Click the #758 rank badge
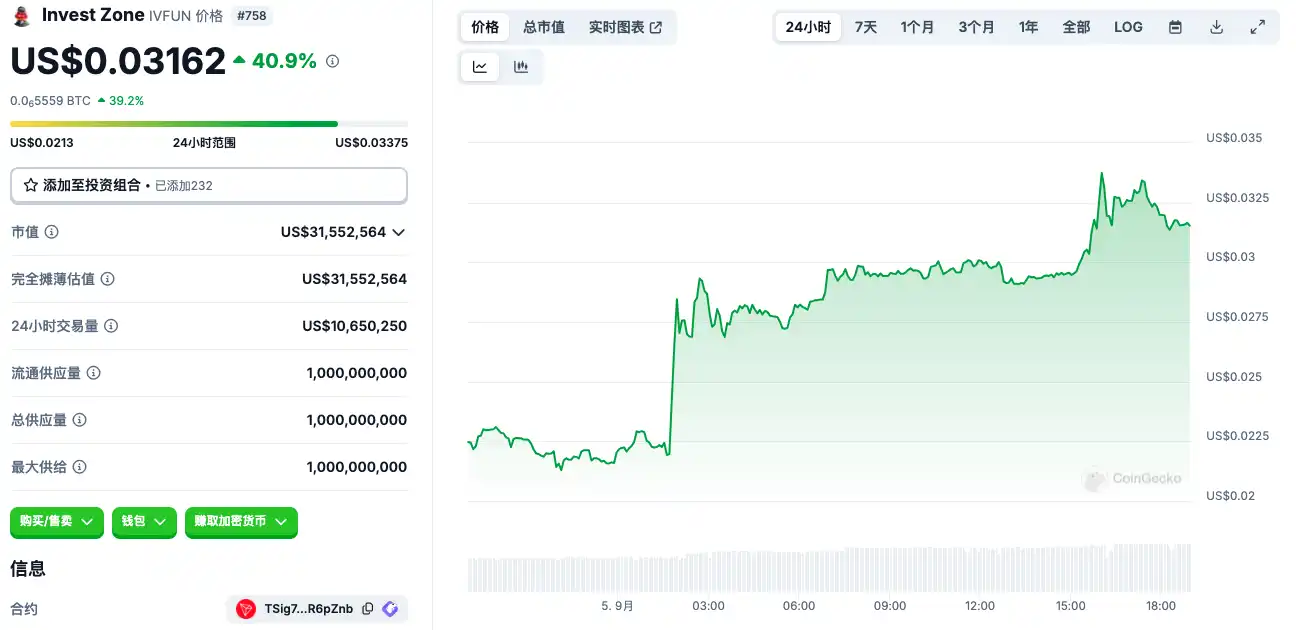The image size is (1296, 630). point(252,16)
